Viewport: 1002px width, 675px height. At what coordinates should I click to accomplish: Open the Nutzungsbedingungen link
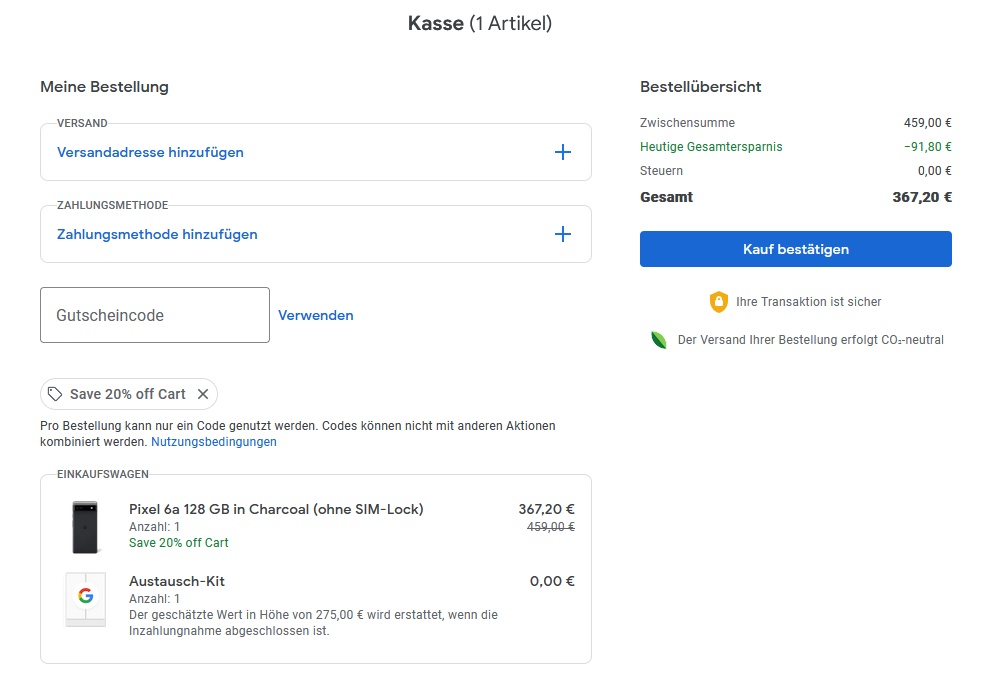click(x=214, y=441)
